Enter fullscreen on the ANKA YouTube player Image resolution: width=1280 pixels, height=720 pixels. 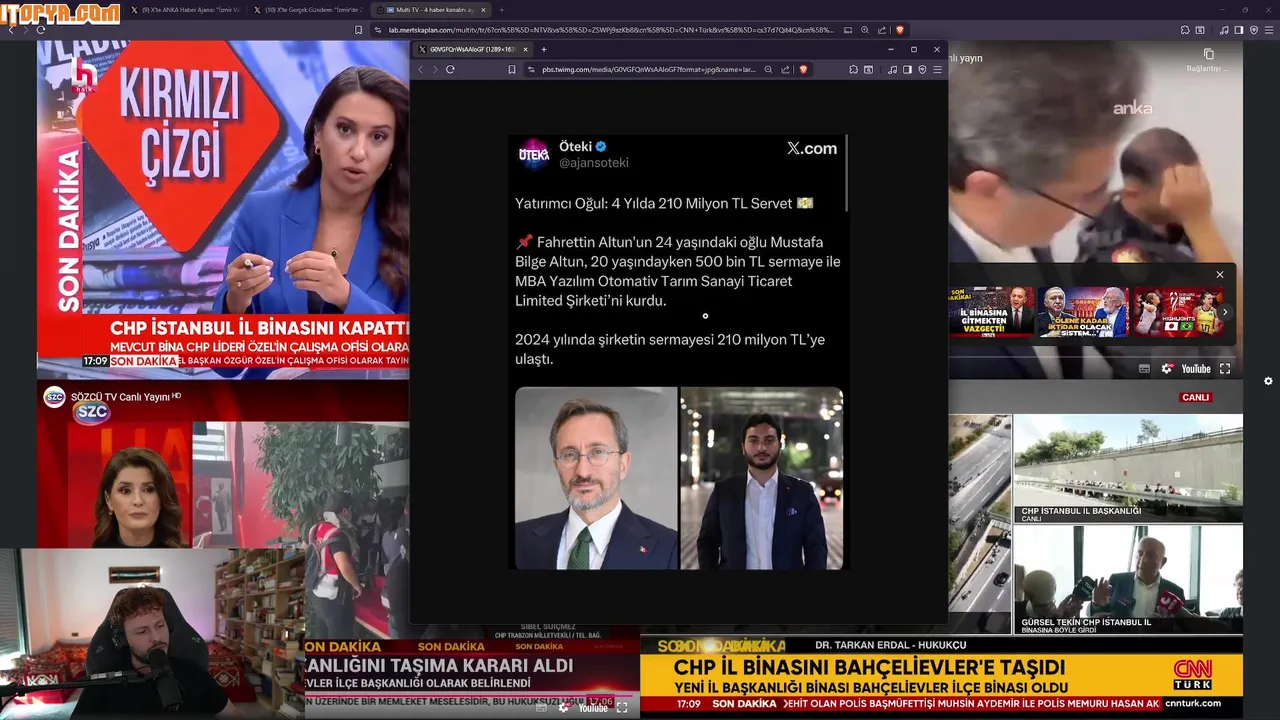coord(1225,368)
